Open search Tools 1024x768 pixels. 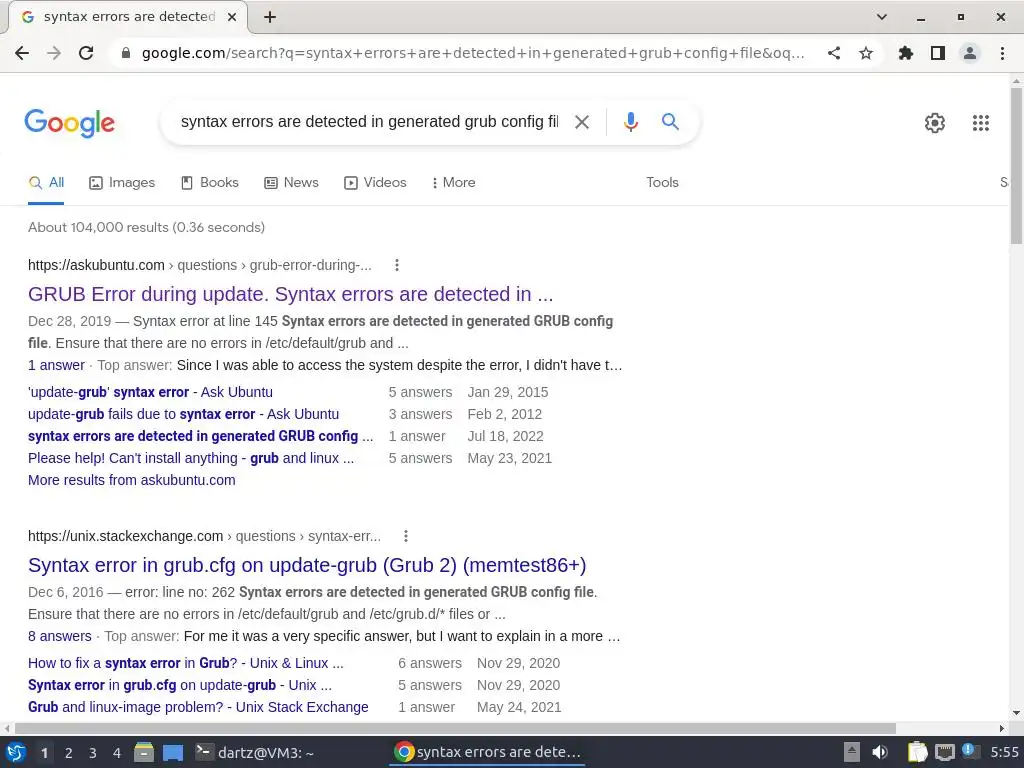point(662,183)
